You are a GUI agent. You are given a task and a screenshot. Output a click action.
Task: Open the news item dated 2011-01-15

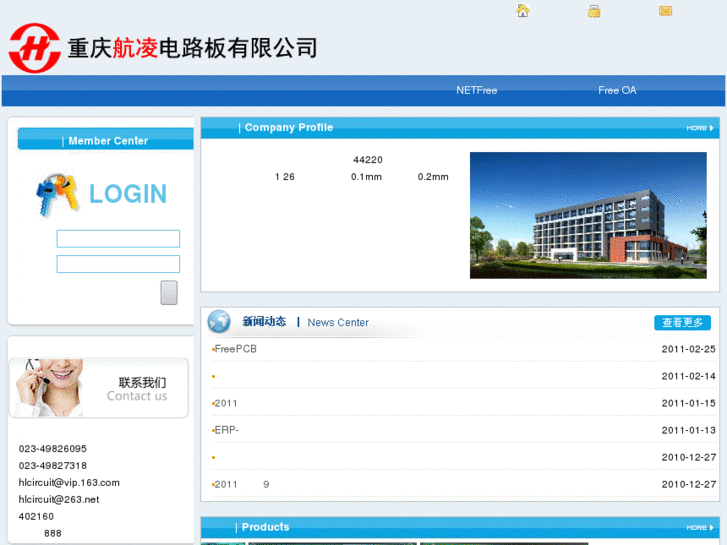pos(226,403)
